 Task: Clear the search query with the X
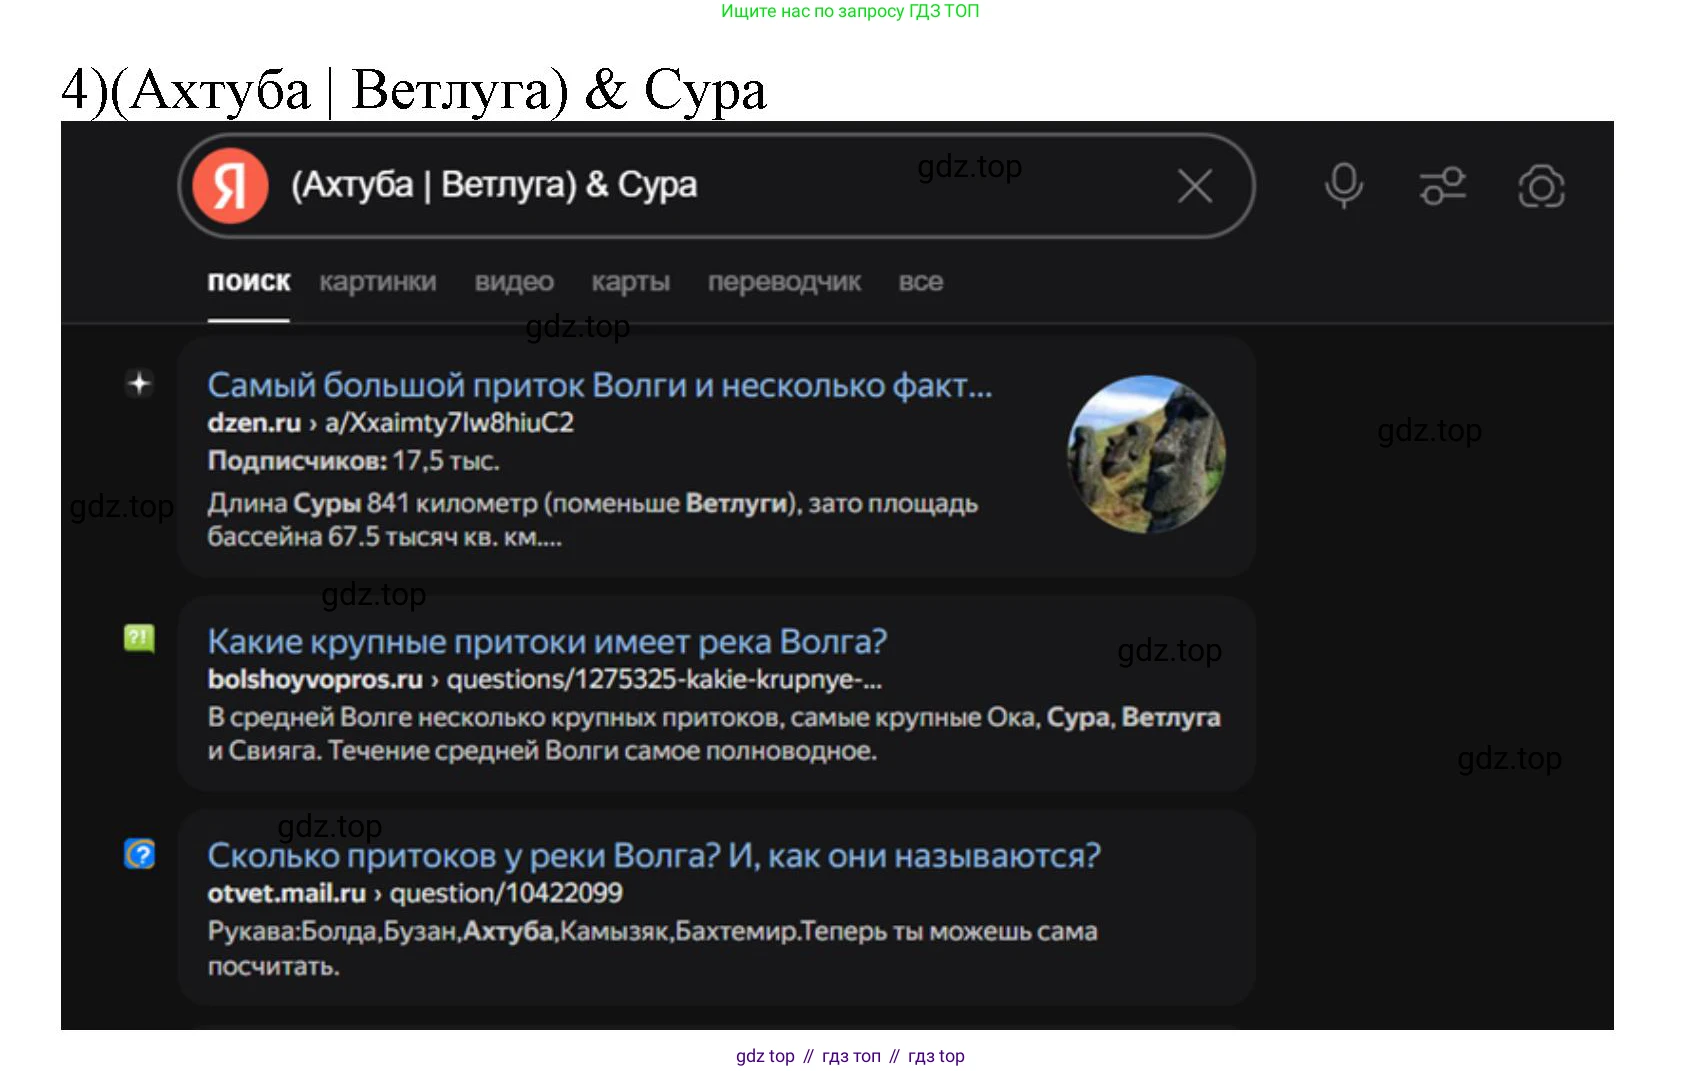pos(1195,186)
